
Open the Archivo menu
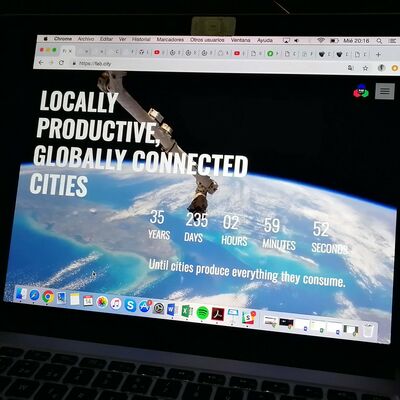pos(86,39)
